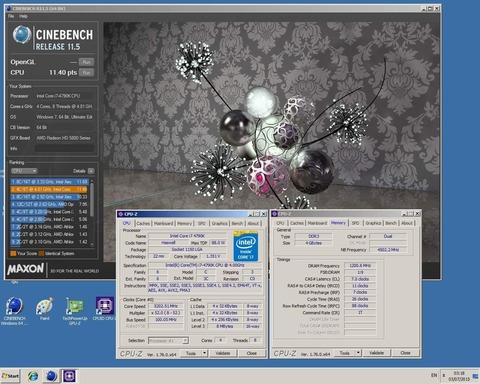Click the EN language indicator in tray
480x384 pixels.
pyautogui.click(x=434, y=375)
